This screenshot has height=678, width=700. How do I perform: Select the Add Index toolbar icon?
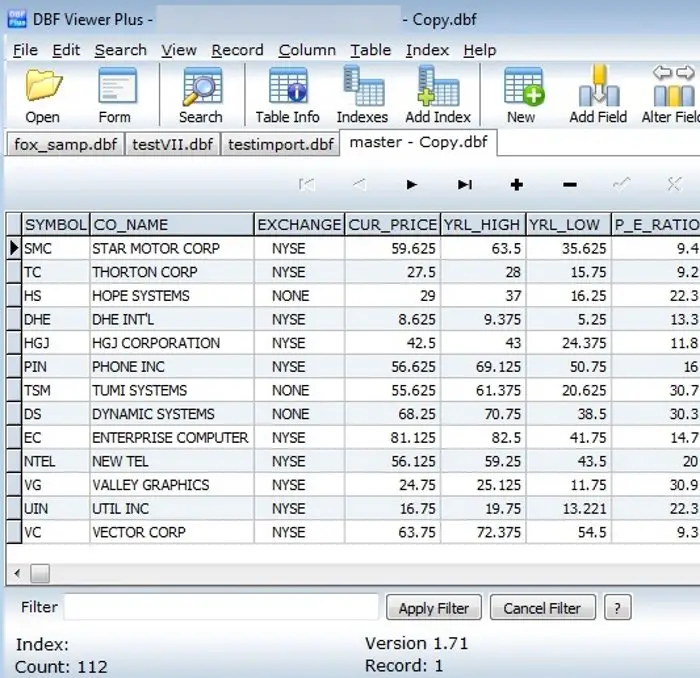438,96
